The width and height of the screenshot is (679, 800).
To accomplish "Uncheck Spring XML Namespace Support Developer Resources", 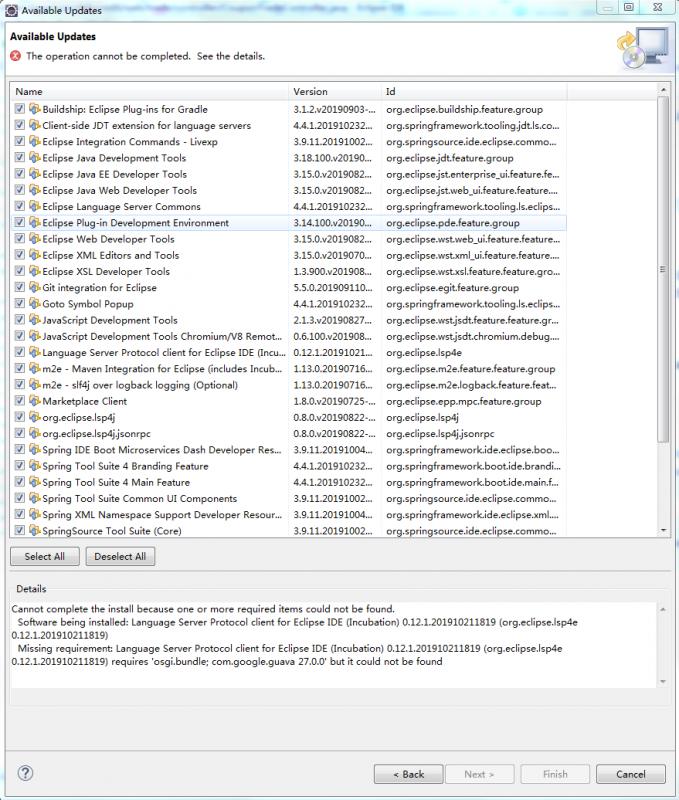I will pyautogui.click(x=19, y=514).
